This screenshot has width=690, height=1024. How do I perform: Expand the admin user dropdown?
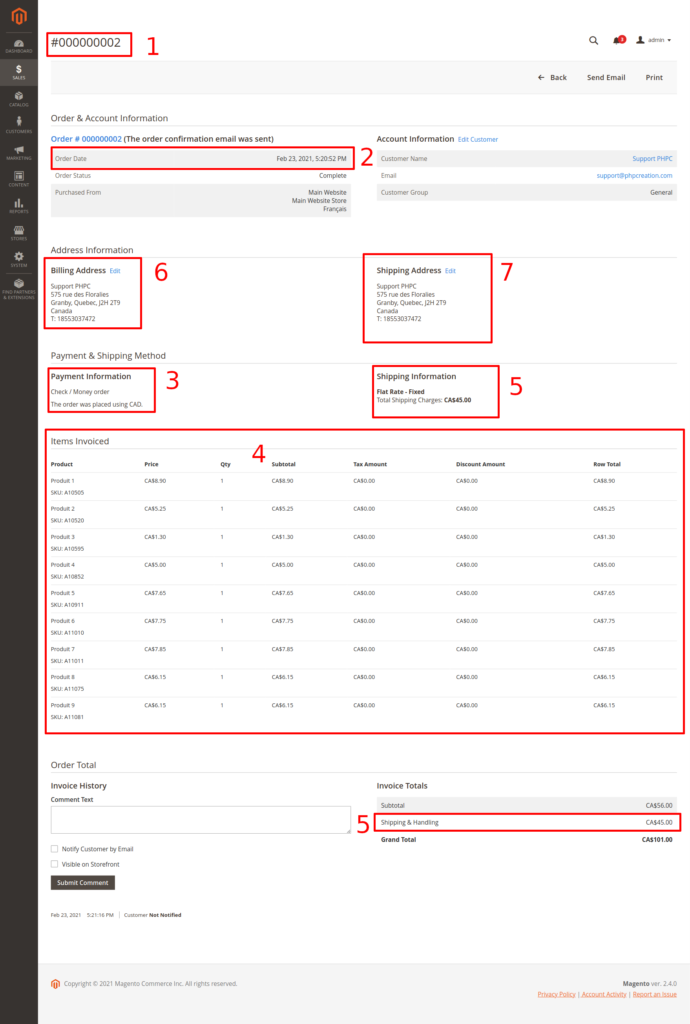point(654,40)
